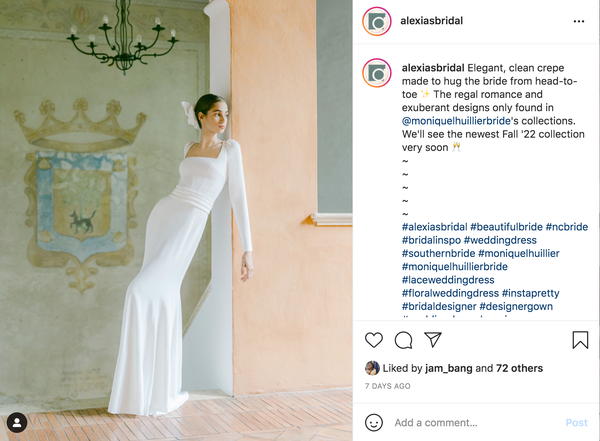View the jam_bang profile link
The image size is (600, 441).
(x=448, y=368)
